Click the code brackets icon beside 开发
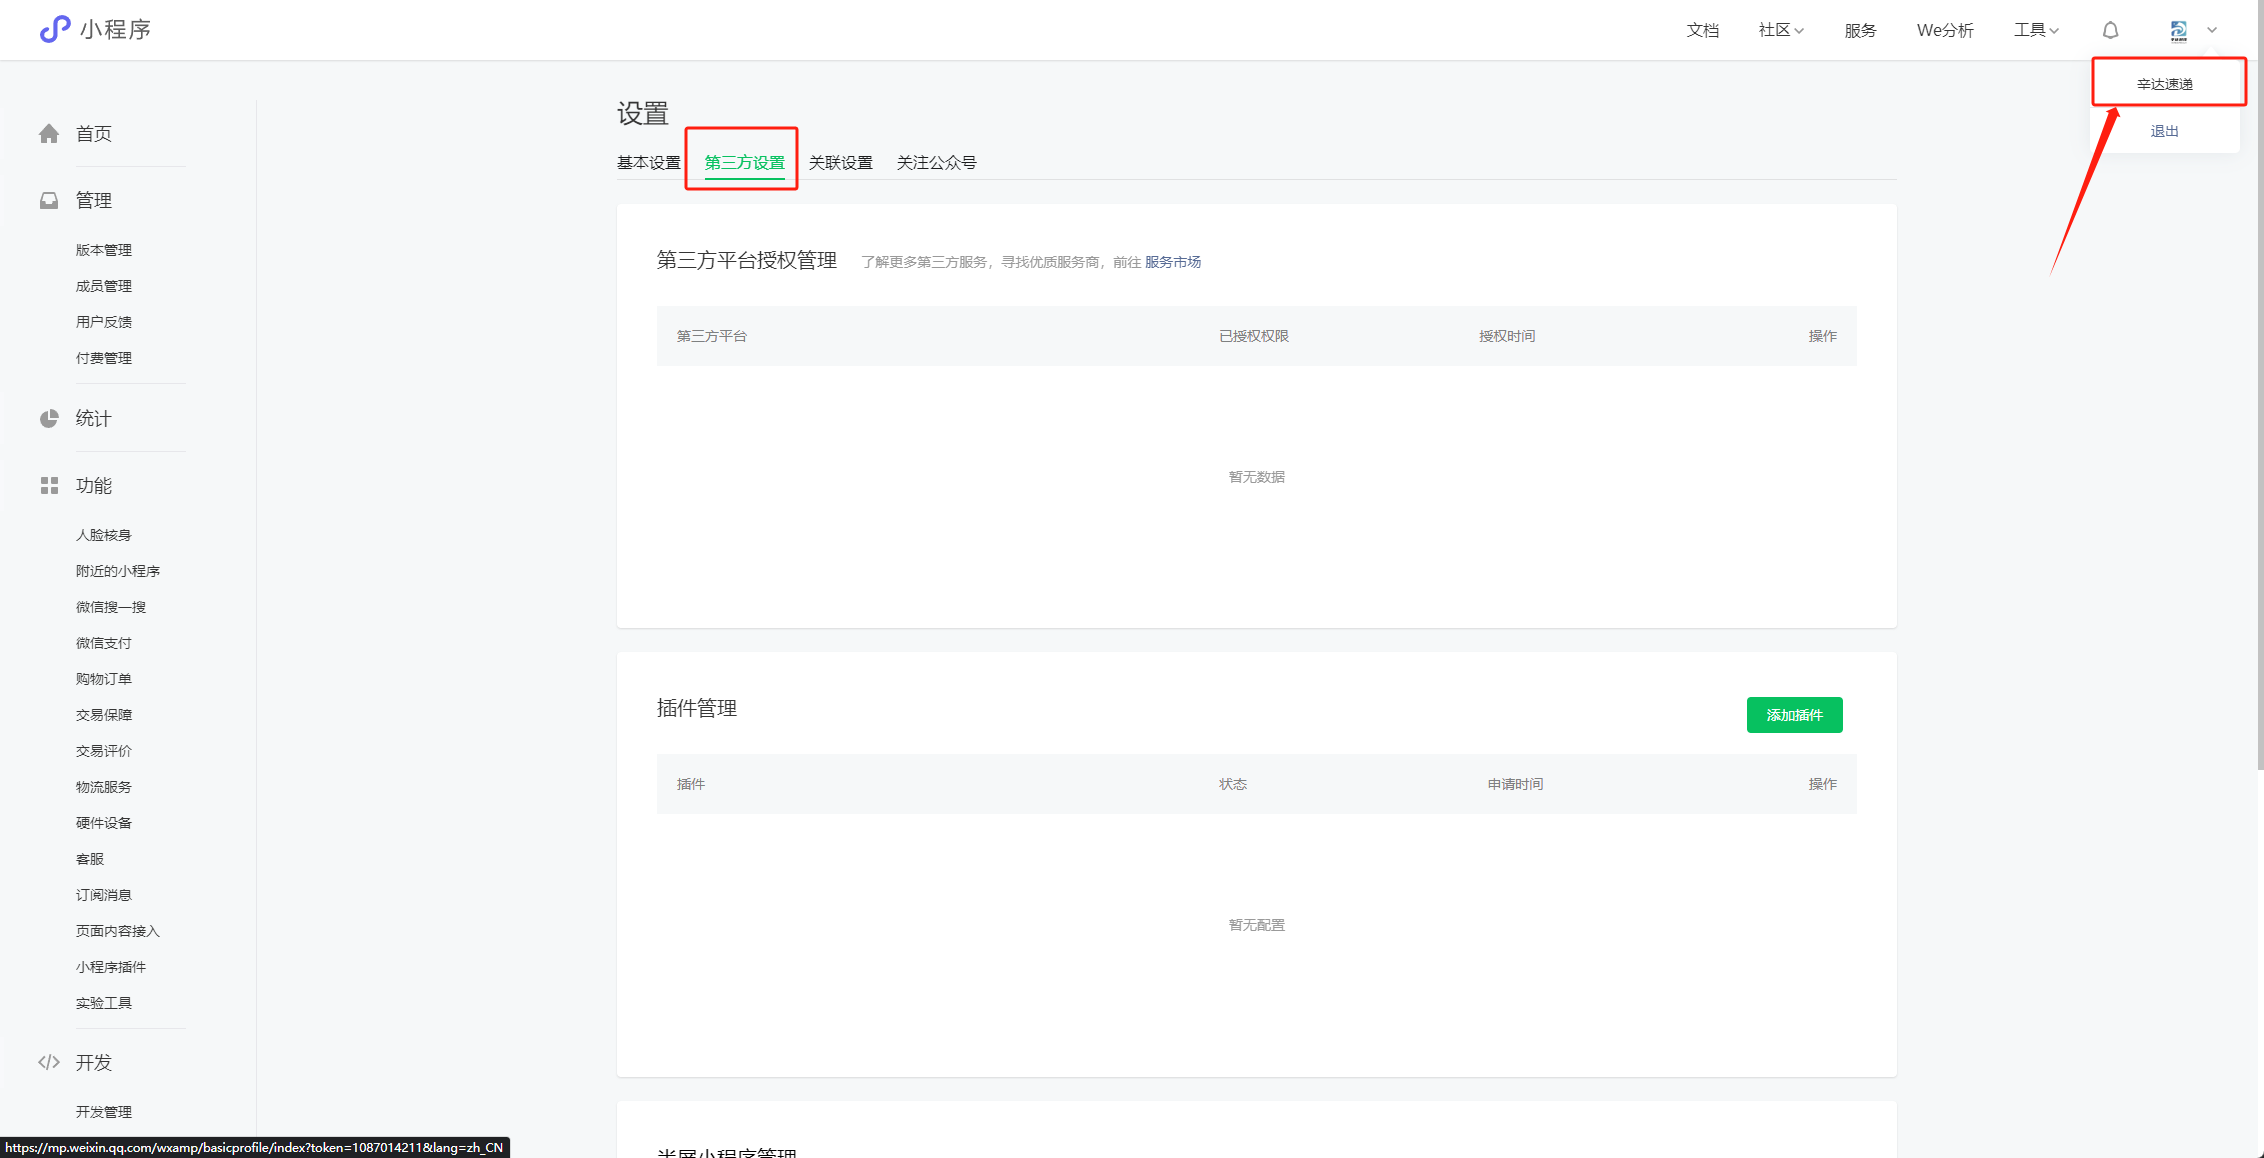The width and height of the screenshot is (2264, 1158). (49, 1062)
